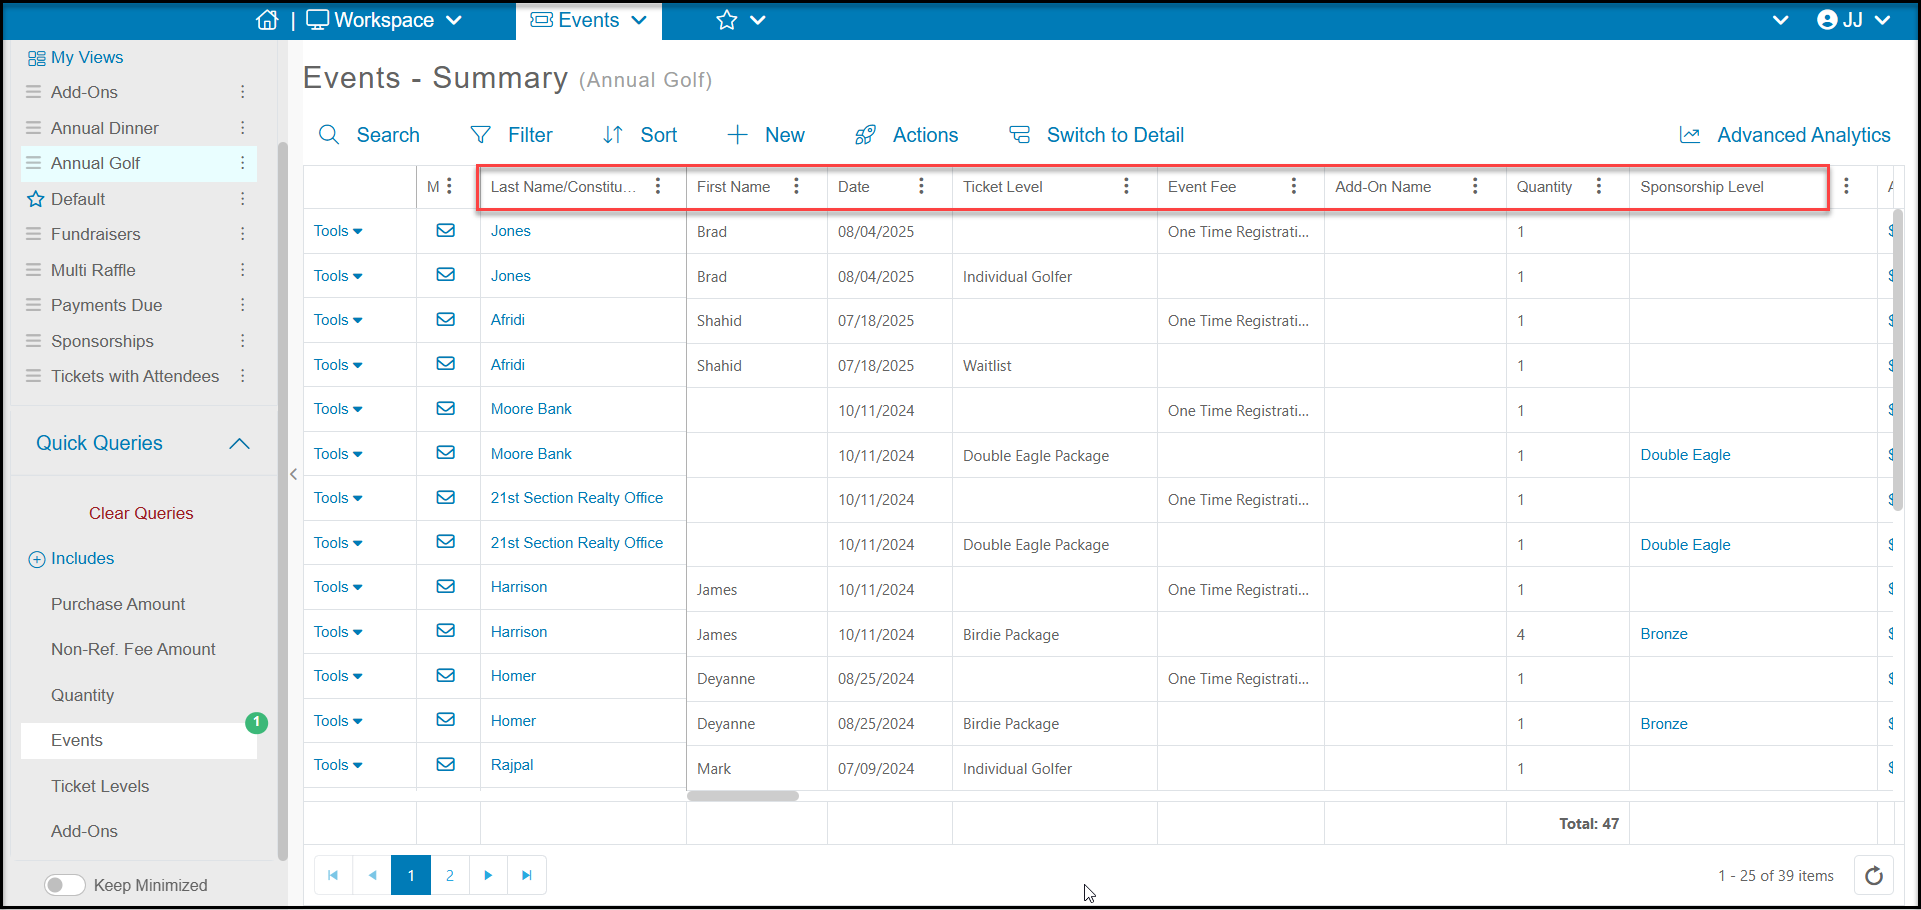Image resolution: width=1921 pixels, height=910 pixels.
Task: Open the Sort tool
Action: [x=640, y=135]
